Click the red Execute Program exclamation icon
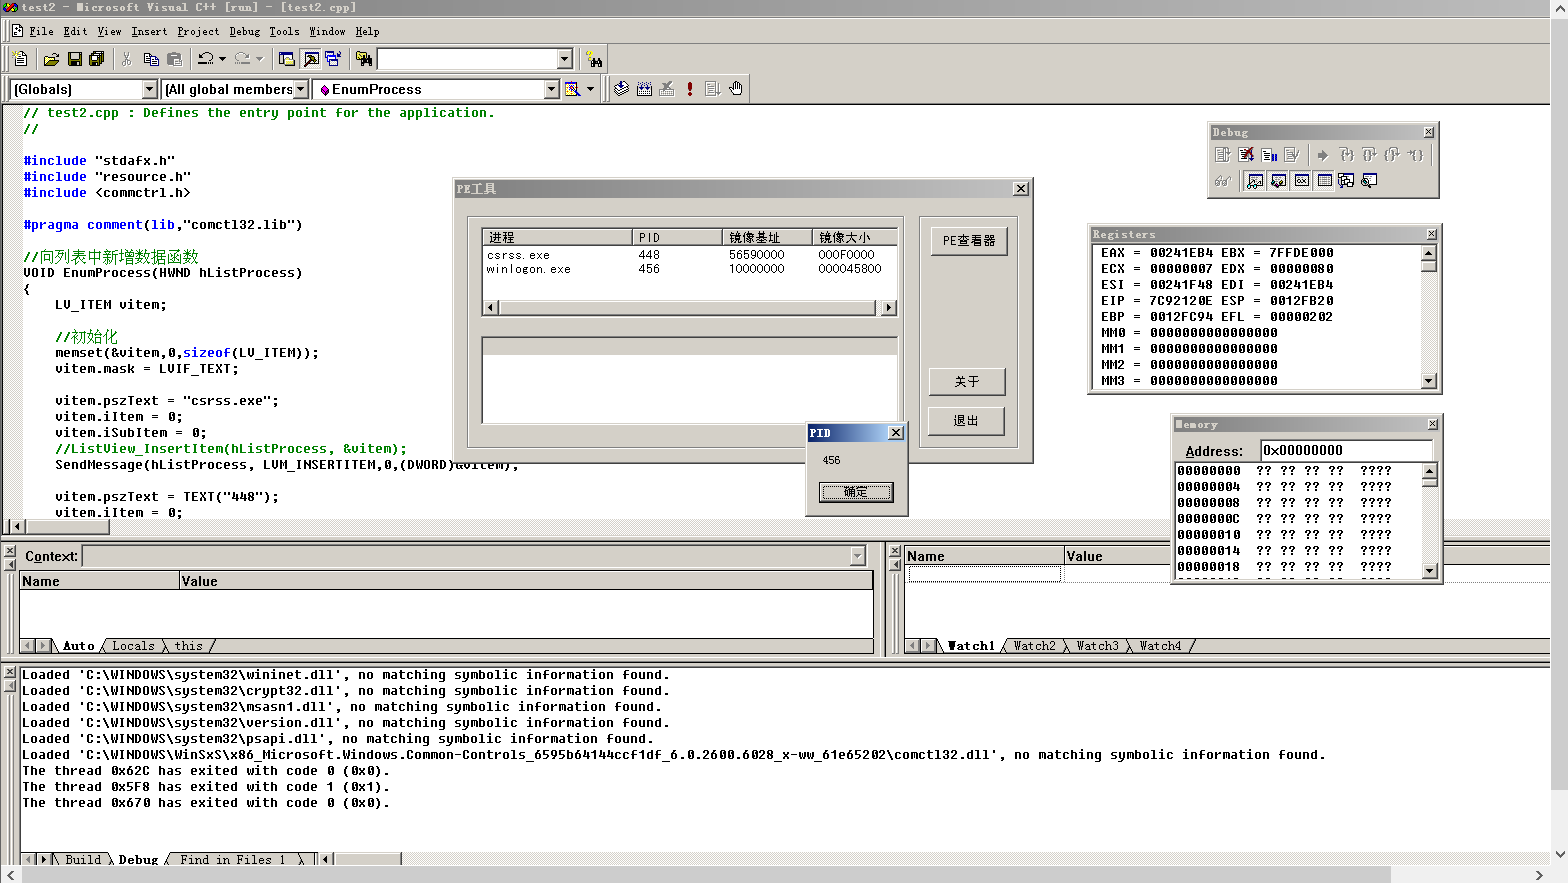1568x883 pixels. (x=690, y=89)
